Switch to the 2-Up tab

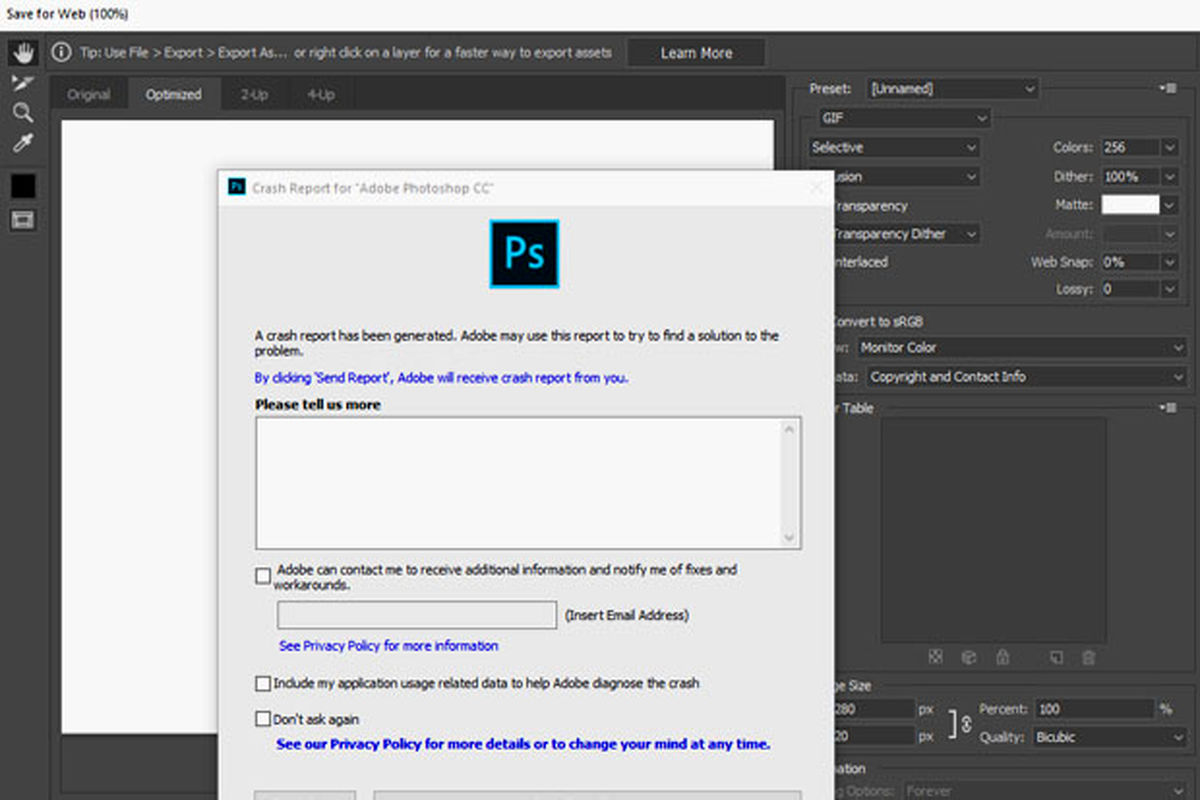coord(254,95)
